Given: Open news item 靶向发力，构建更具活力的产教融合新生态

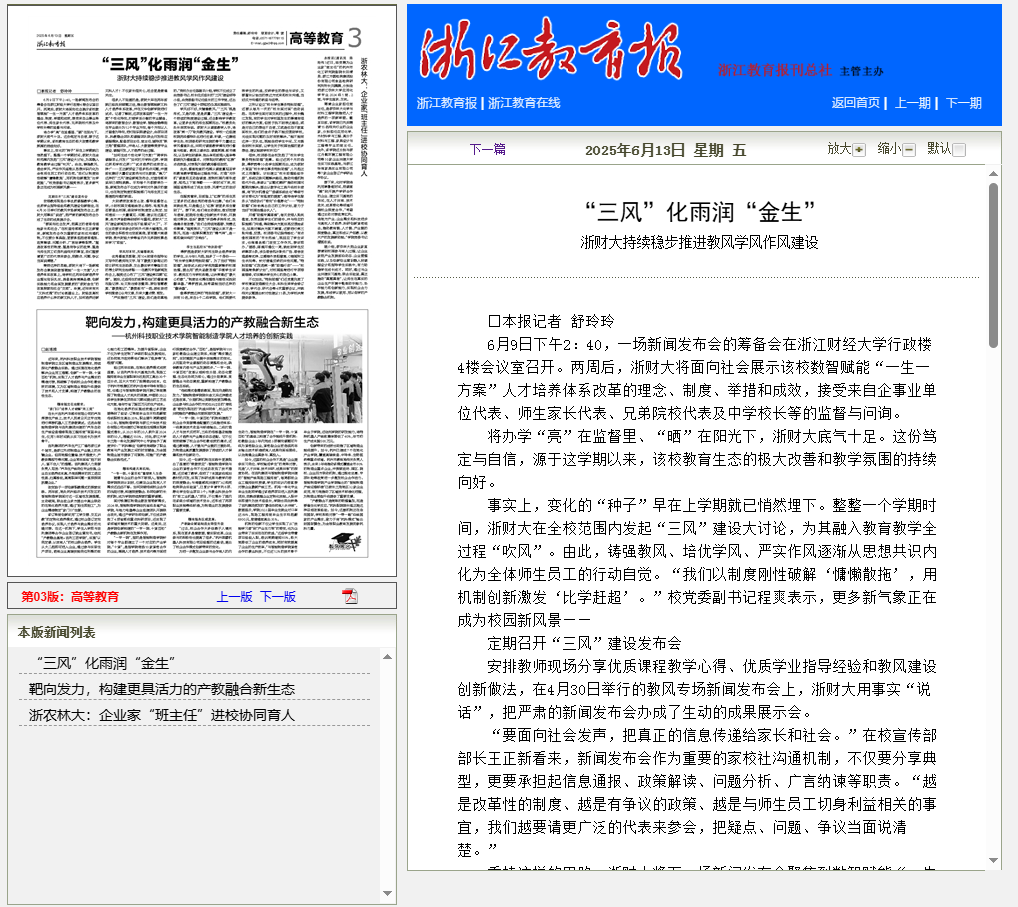Looking at the screenshot, I should coord(162,689).
